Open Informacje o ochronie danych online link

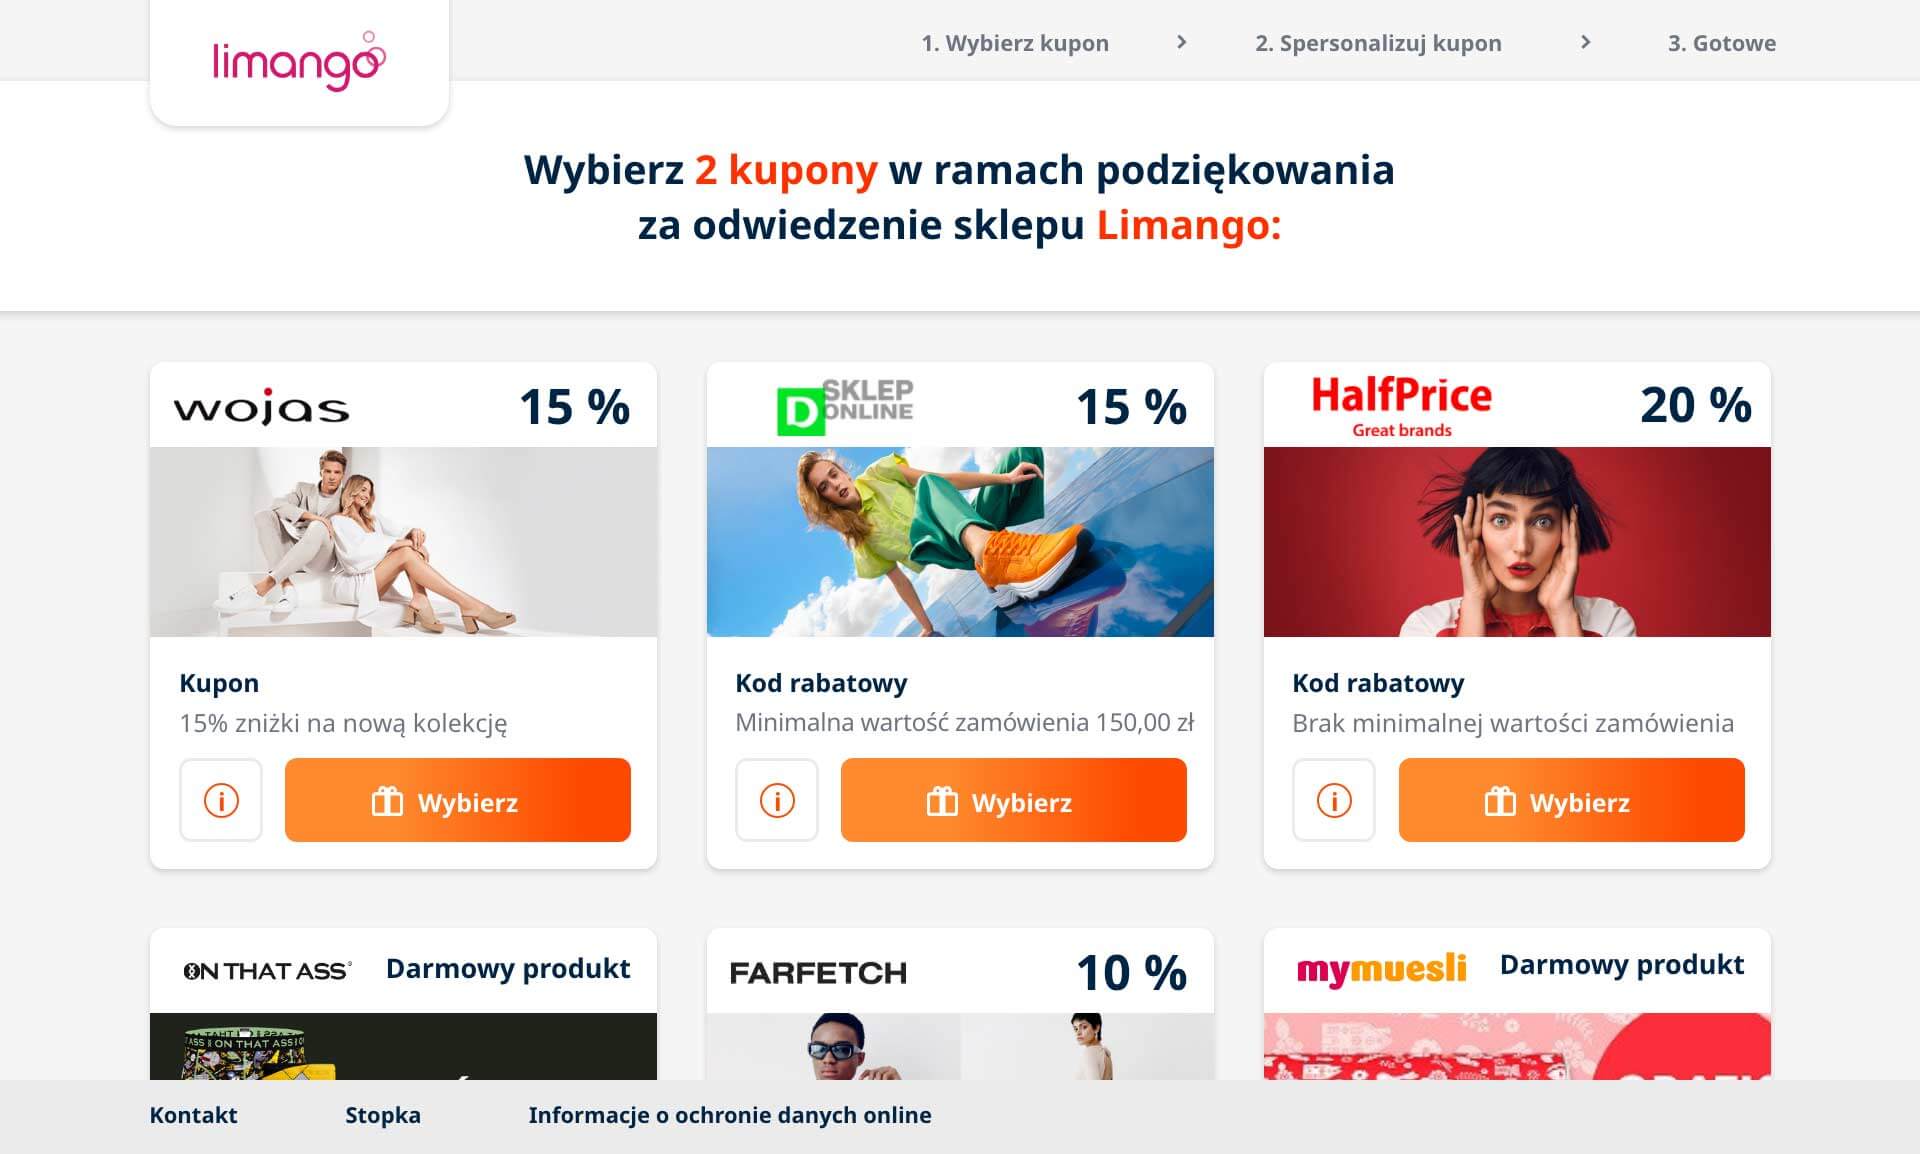[730, 1115]
